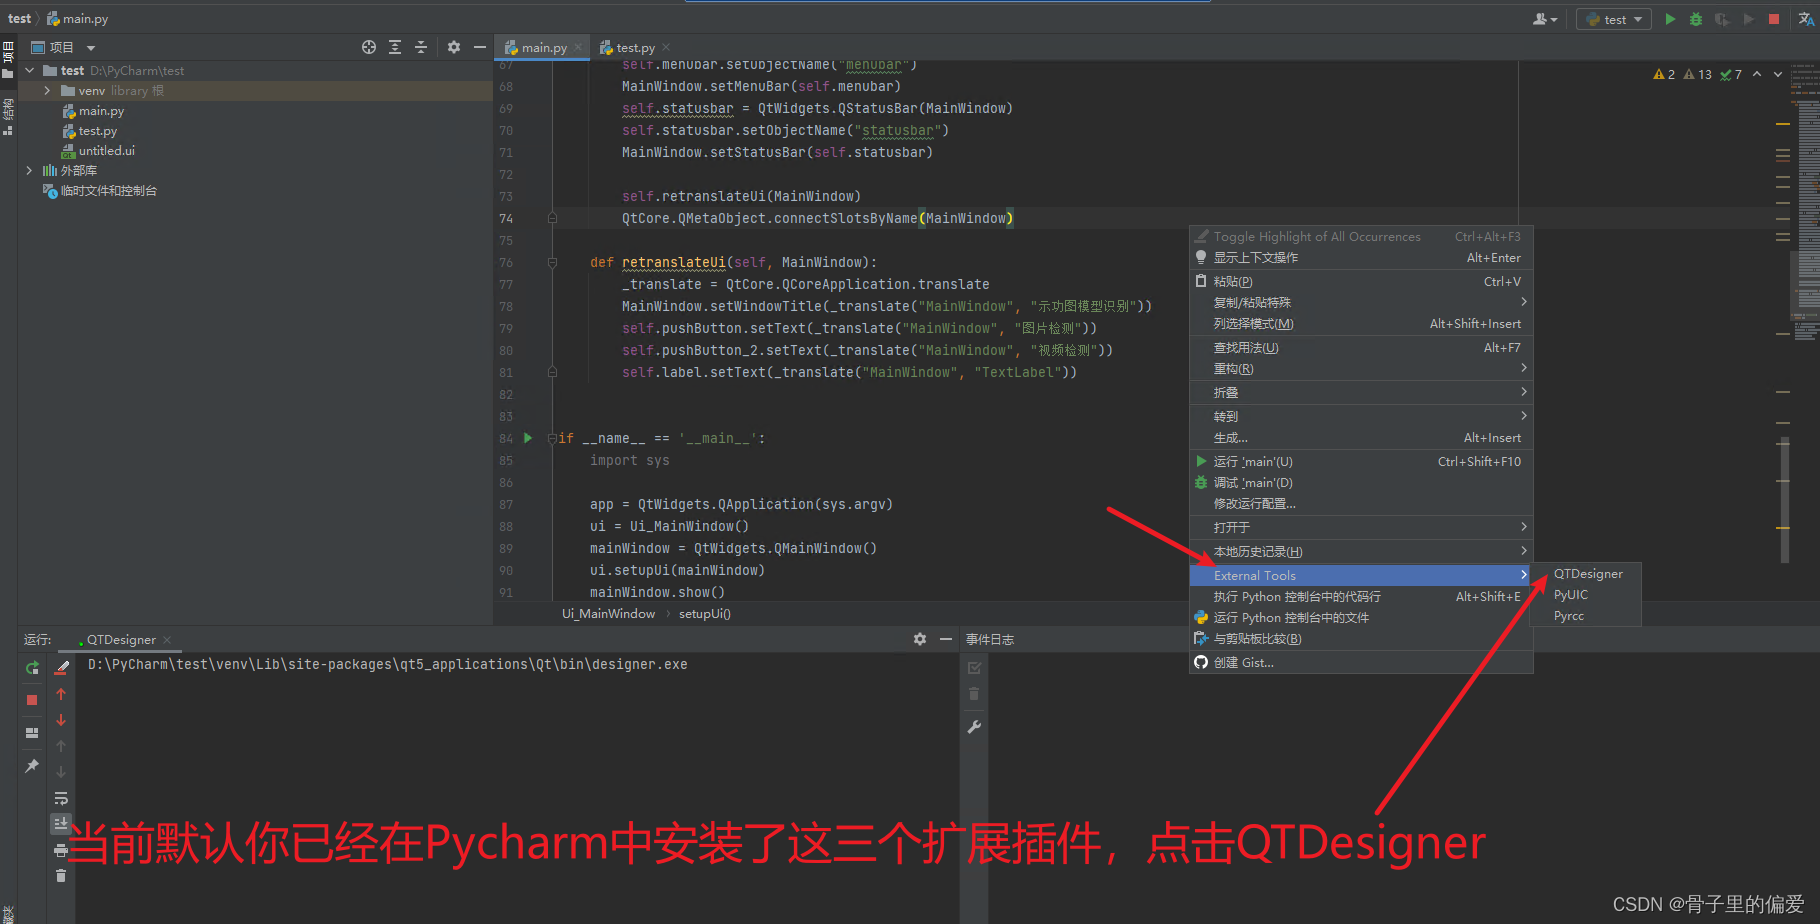
Task: Collapse the test project root folder
Action: [x=30, y=71]
